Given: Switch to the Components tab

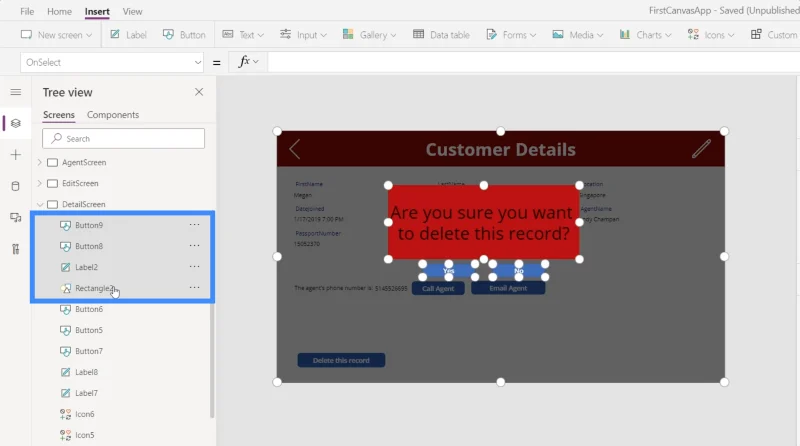Looking at the screenshot, I should point(113,115).
